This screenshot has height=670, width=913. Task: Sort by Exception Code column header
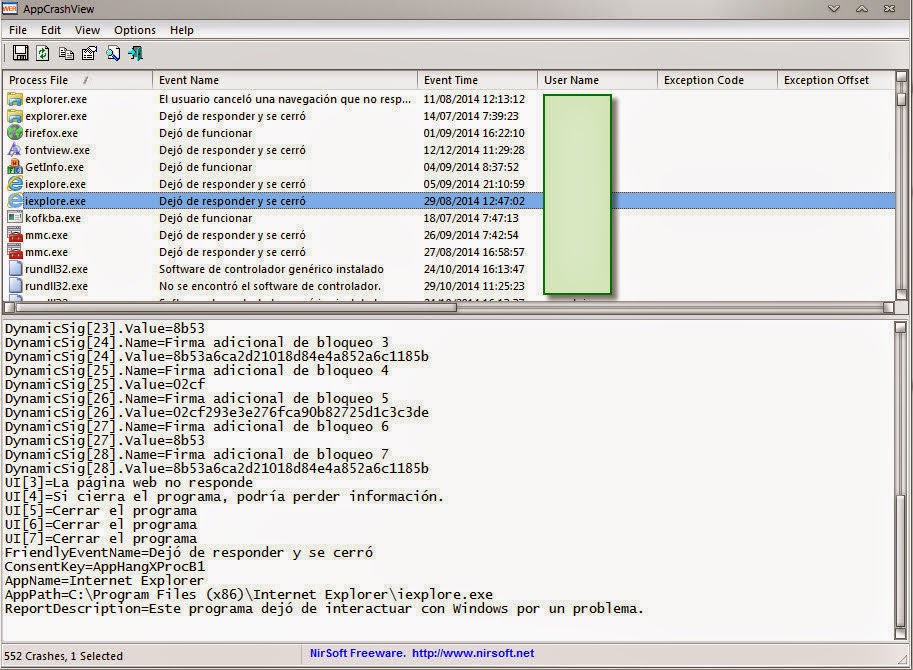pyautogui.click(x=717, y=80)
